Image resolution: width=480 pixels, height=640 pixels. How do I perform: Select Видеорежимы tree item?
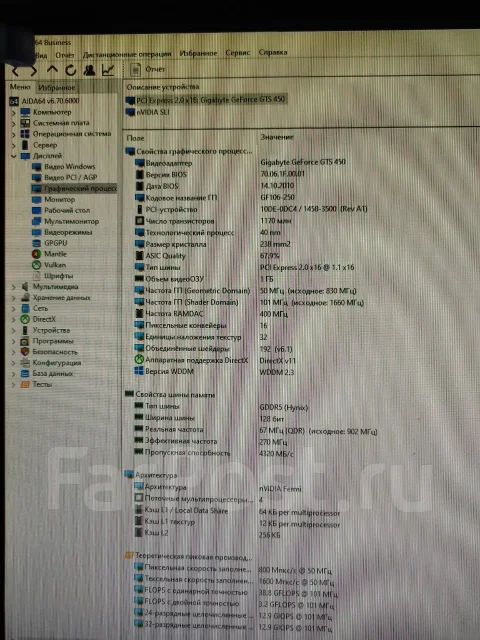pyautogui.click(x=62, y=232)
